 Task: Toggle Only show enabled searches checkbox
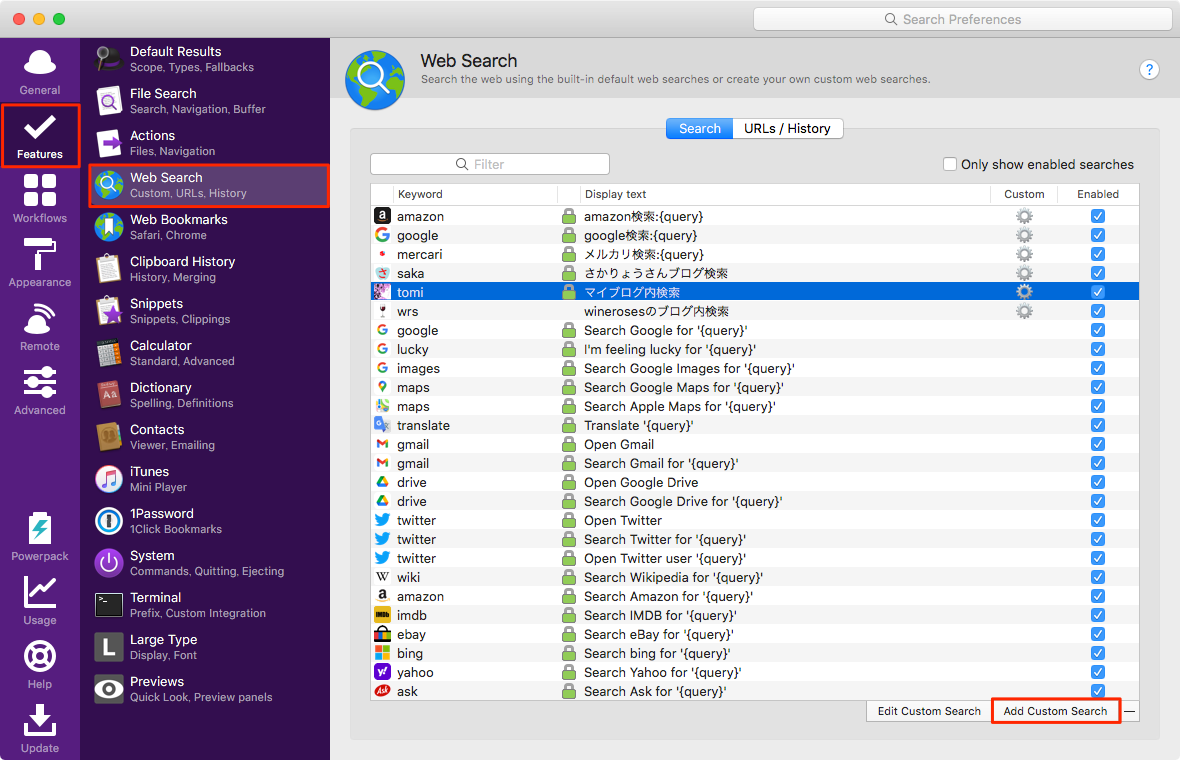[950, 164]
